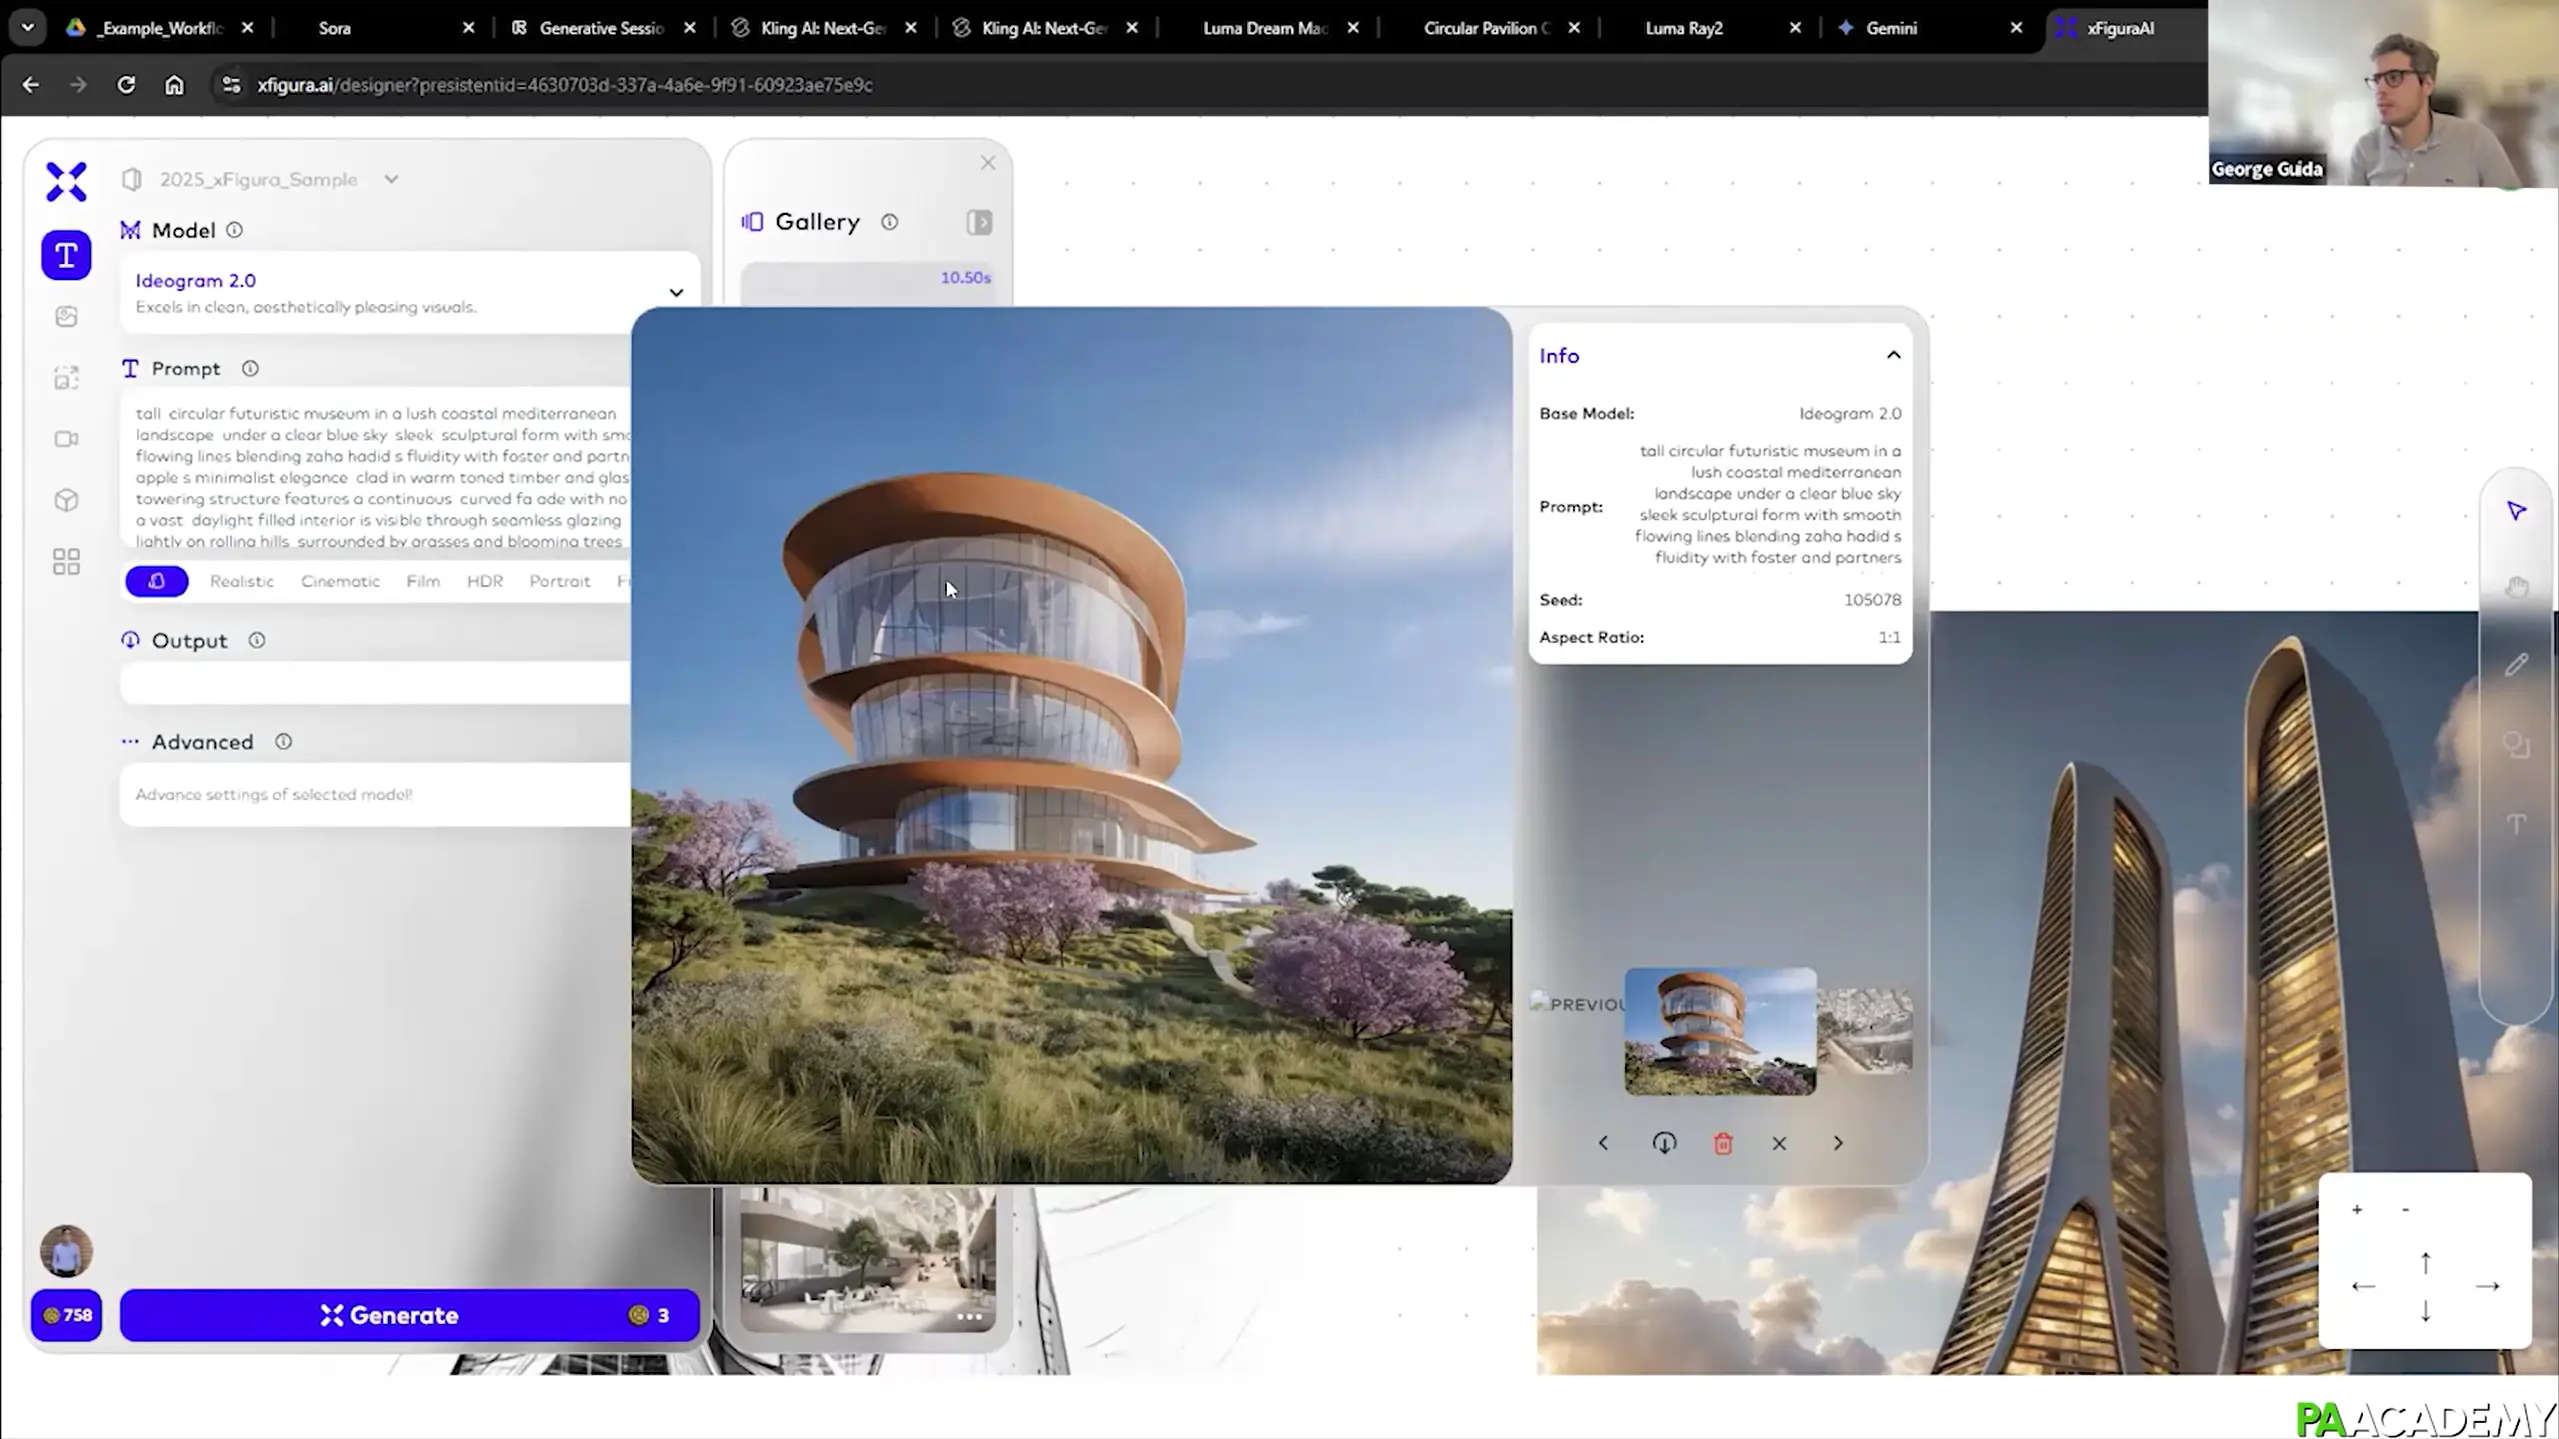The width and height of the screenshot is (2559, 1439).
Task: Pan canvas left with left arrow
Action: (2363, 1287)
